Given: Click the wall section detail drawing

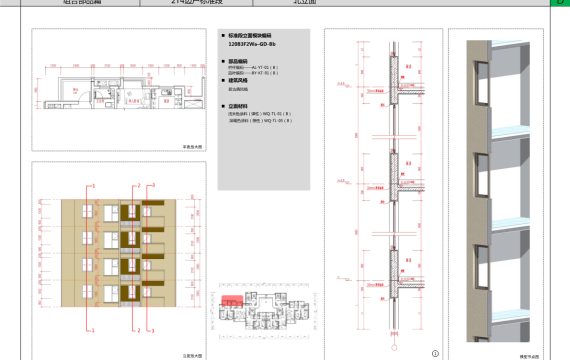Looking at the screenshot, I should pyautogui.click(x=384, y=194).
